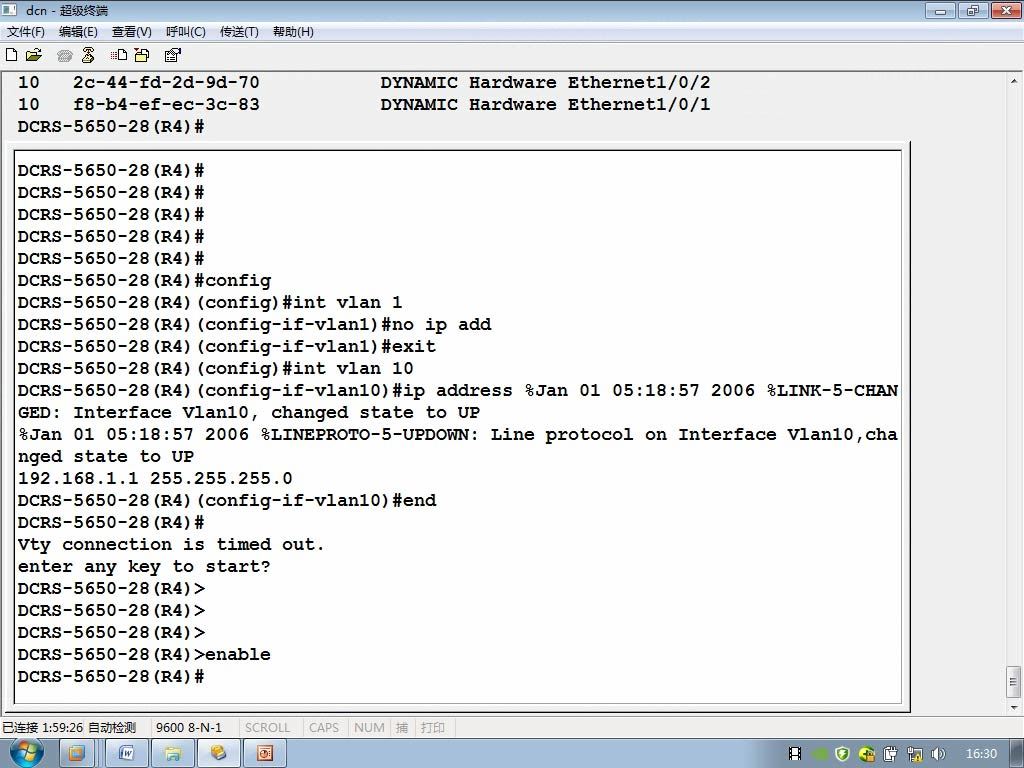
Task: Click the Ethernet1/0/1 port text
Action: [x=639, y=104]
